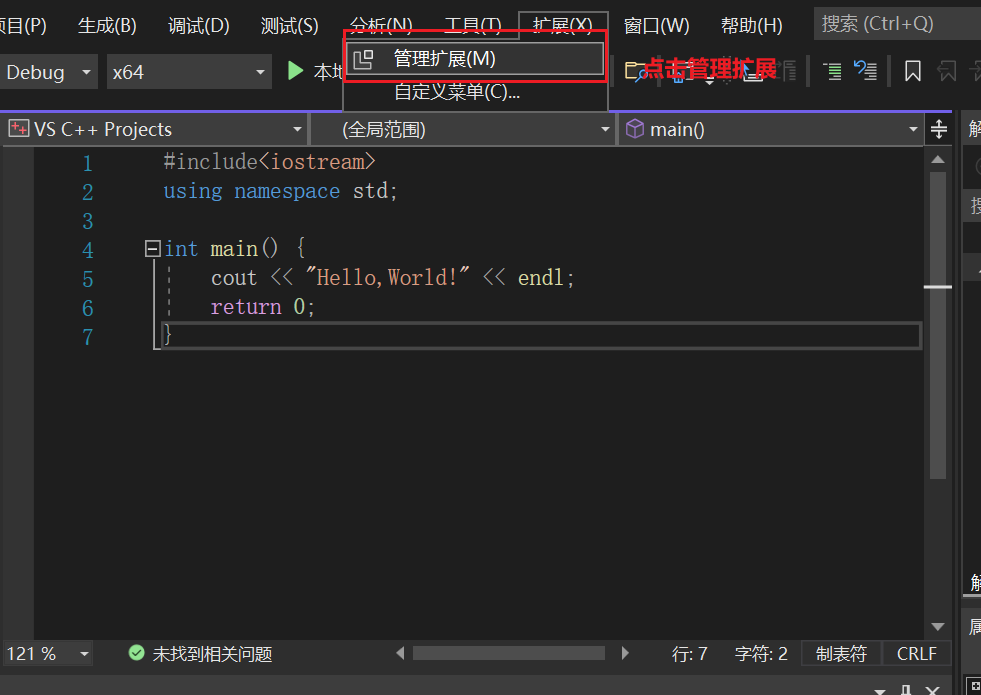Click the 搜索 (Ctrl+Q) search box
Image resolution: width=981 pixels, height=695 pixels.
pos(897,24)
